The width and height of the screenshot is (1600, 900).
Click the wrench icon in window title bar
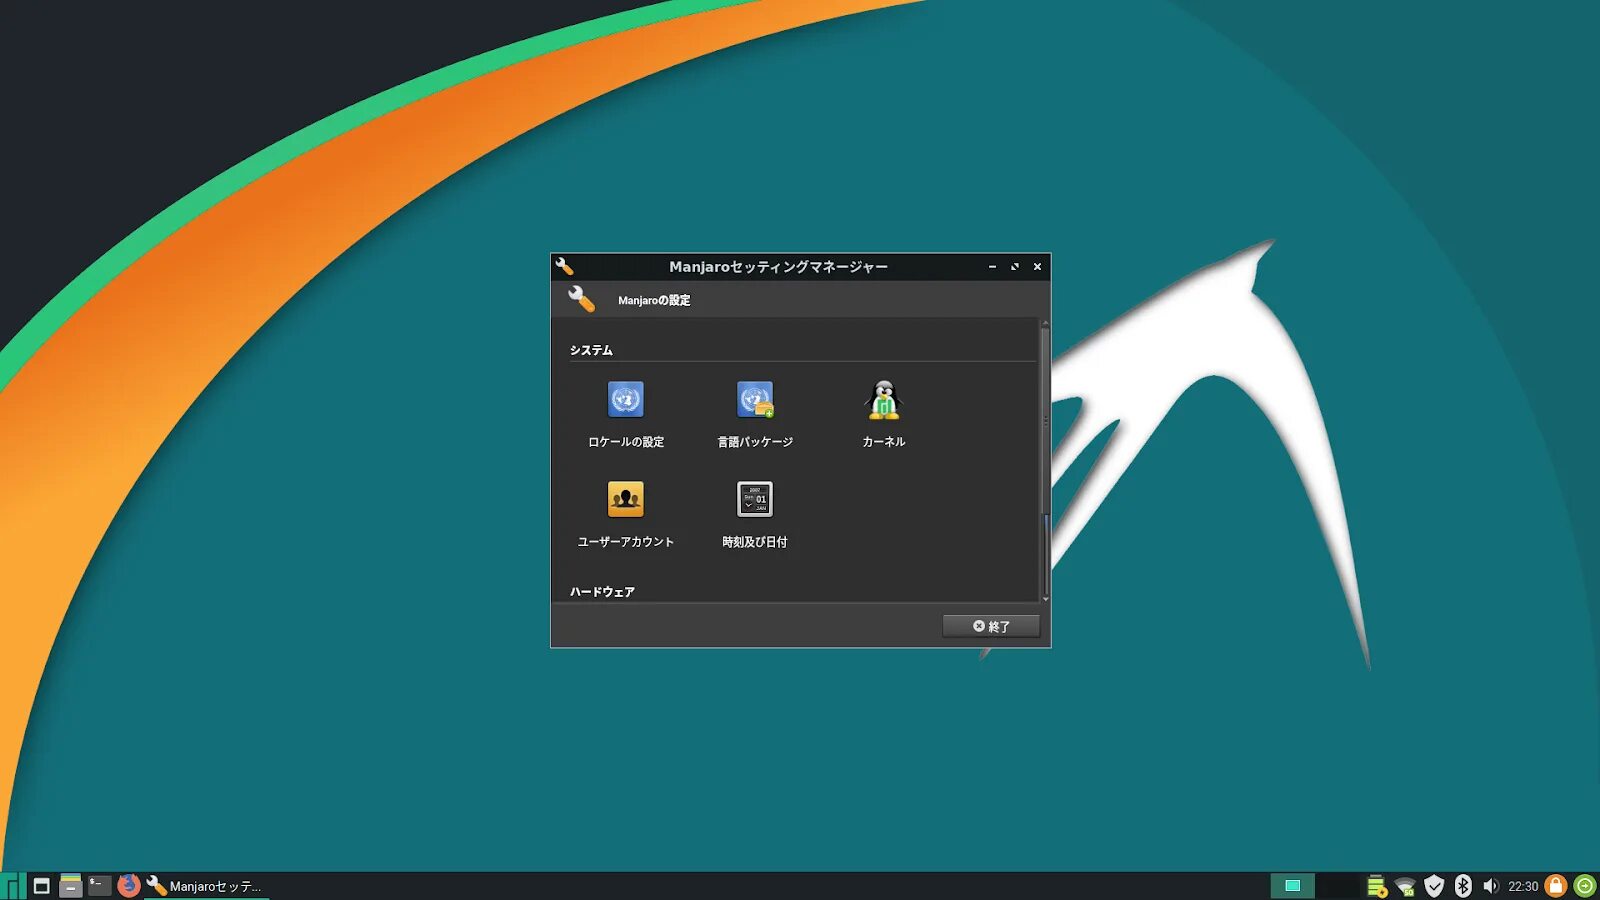point(564,266)
